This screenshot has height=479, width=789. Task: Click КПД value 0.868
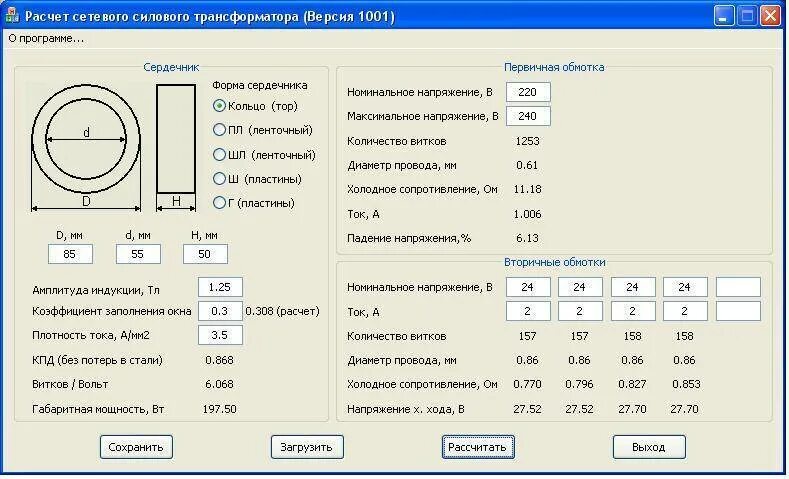coord(219,360)
